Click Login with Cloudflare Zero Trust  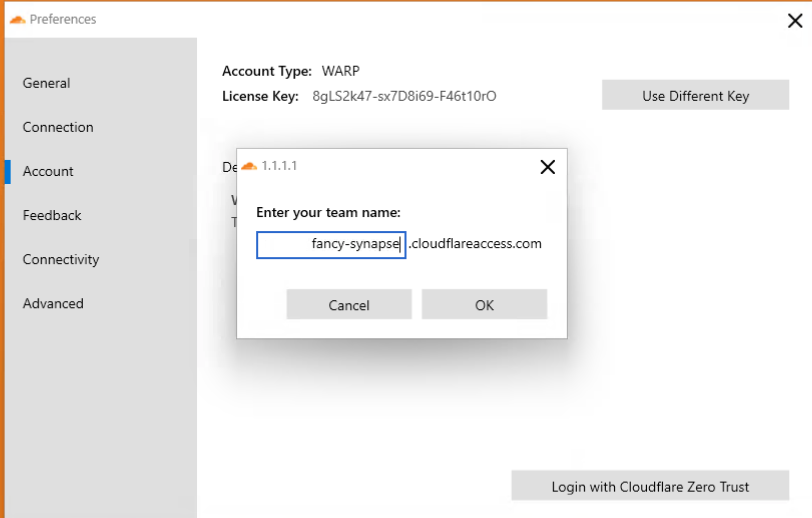(x=650, y=485)
